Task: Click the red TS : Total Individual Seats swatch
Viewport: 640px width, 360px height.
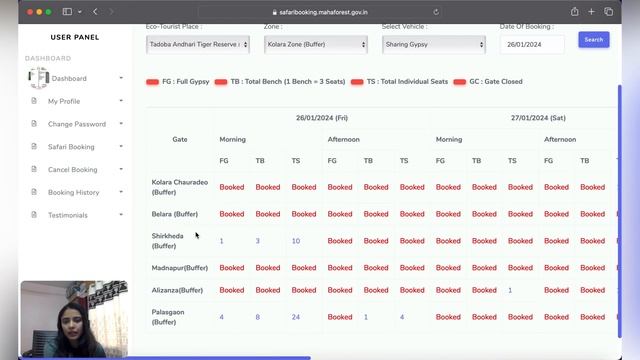Action: pyautogui.click(x=357, y=82)
